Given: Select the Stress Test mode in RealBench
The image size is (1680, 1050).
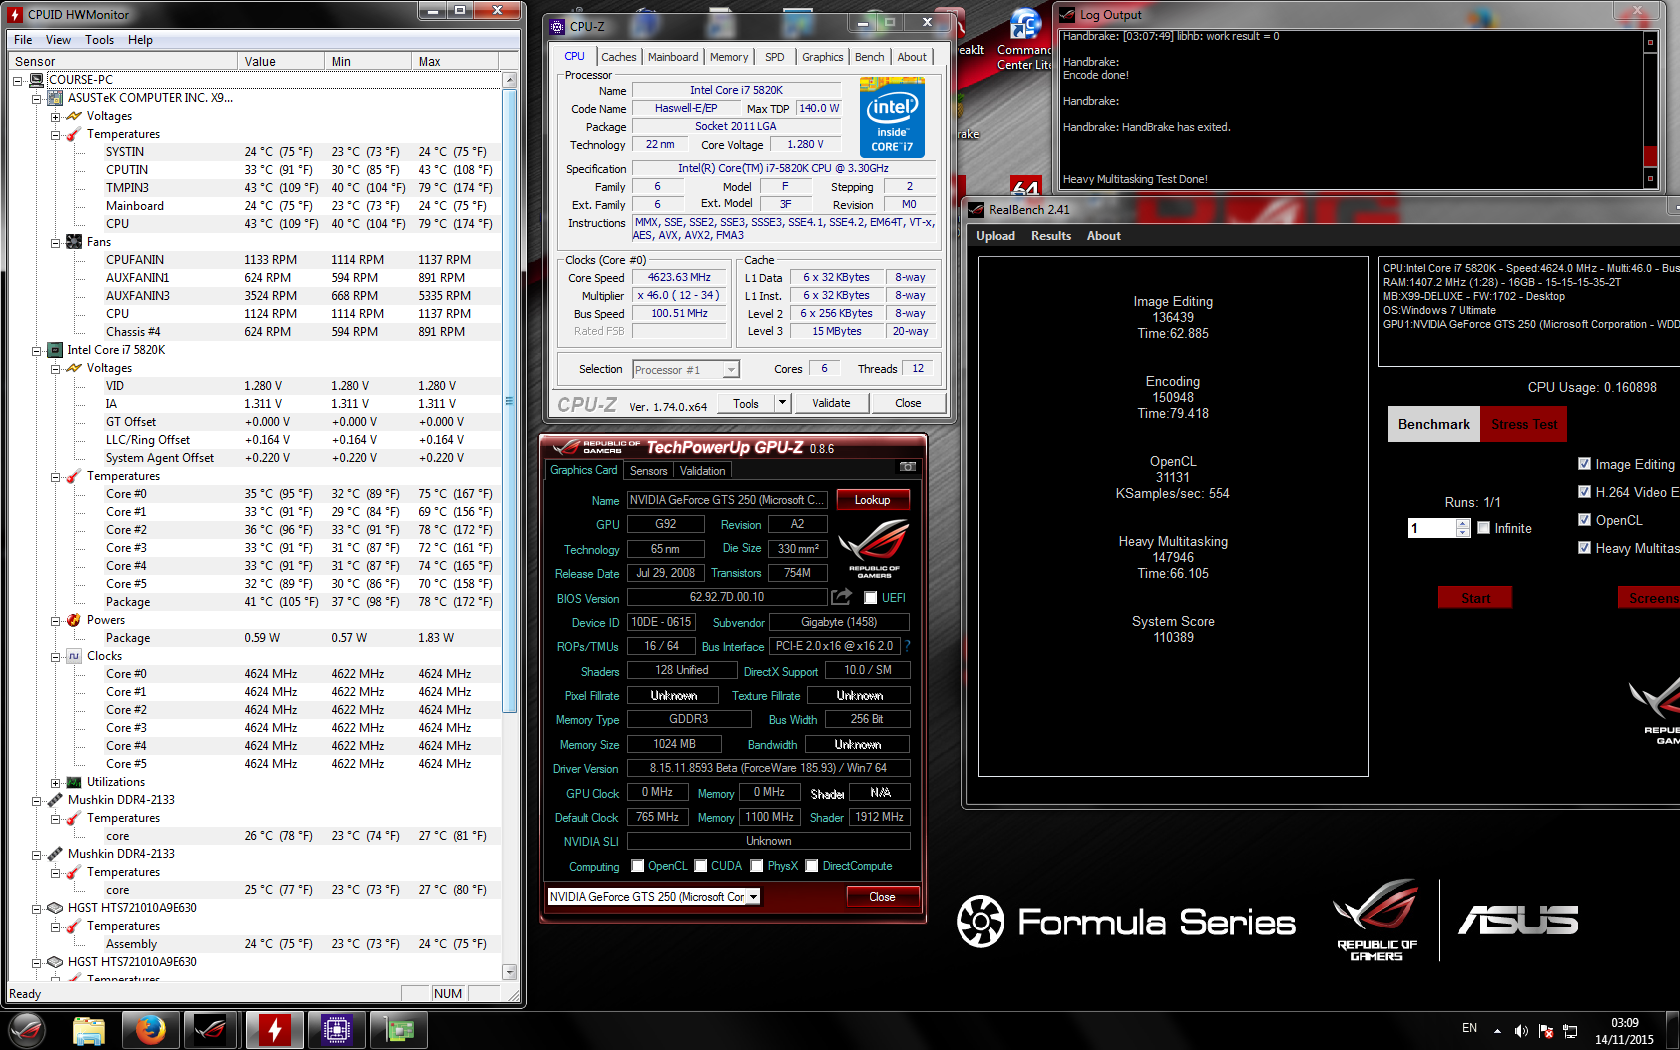Looking at the screenshot, I should pos(1524,424).
